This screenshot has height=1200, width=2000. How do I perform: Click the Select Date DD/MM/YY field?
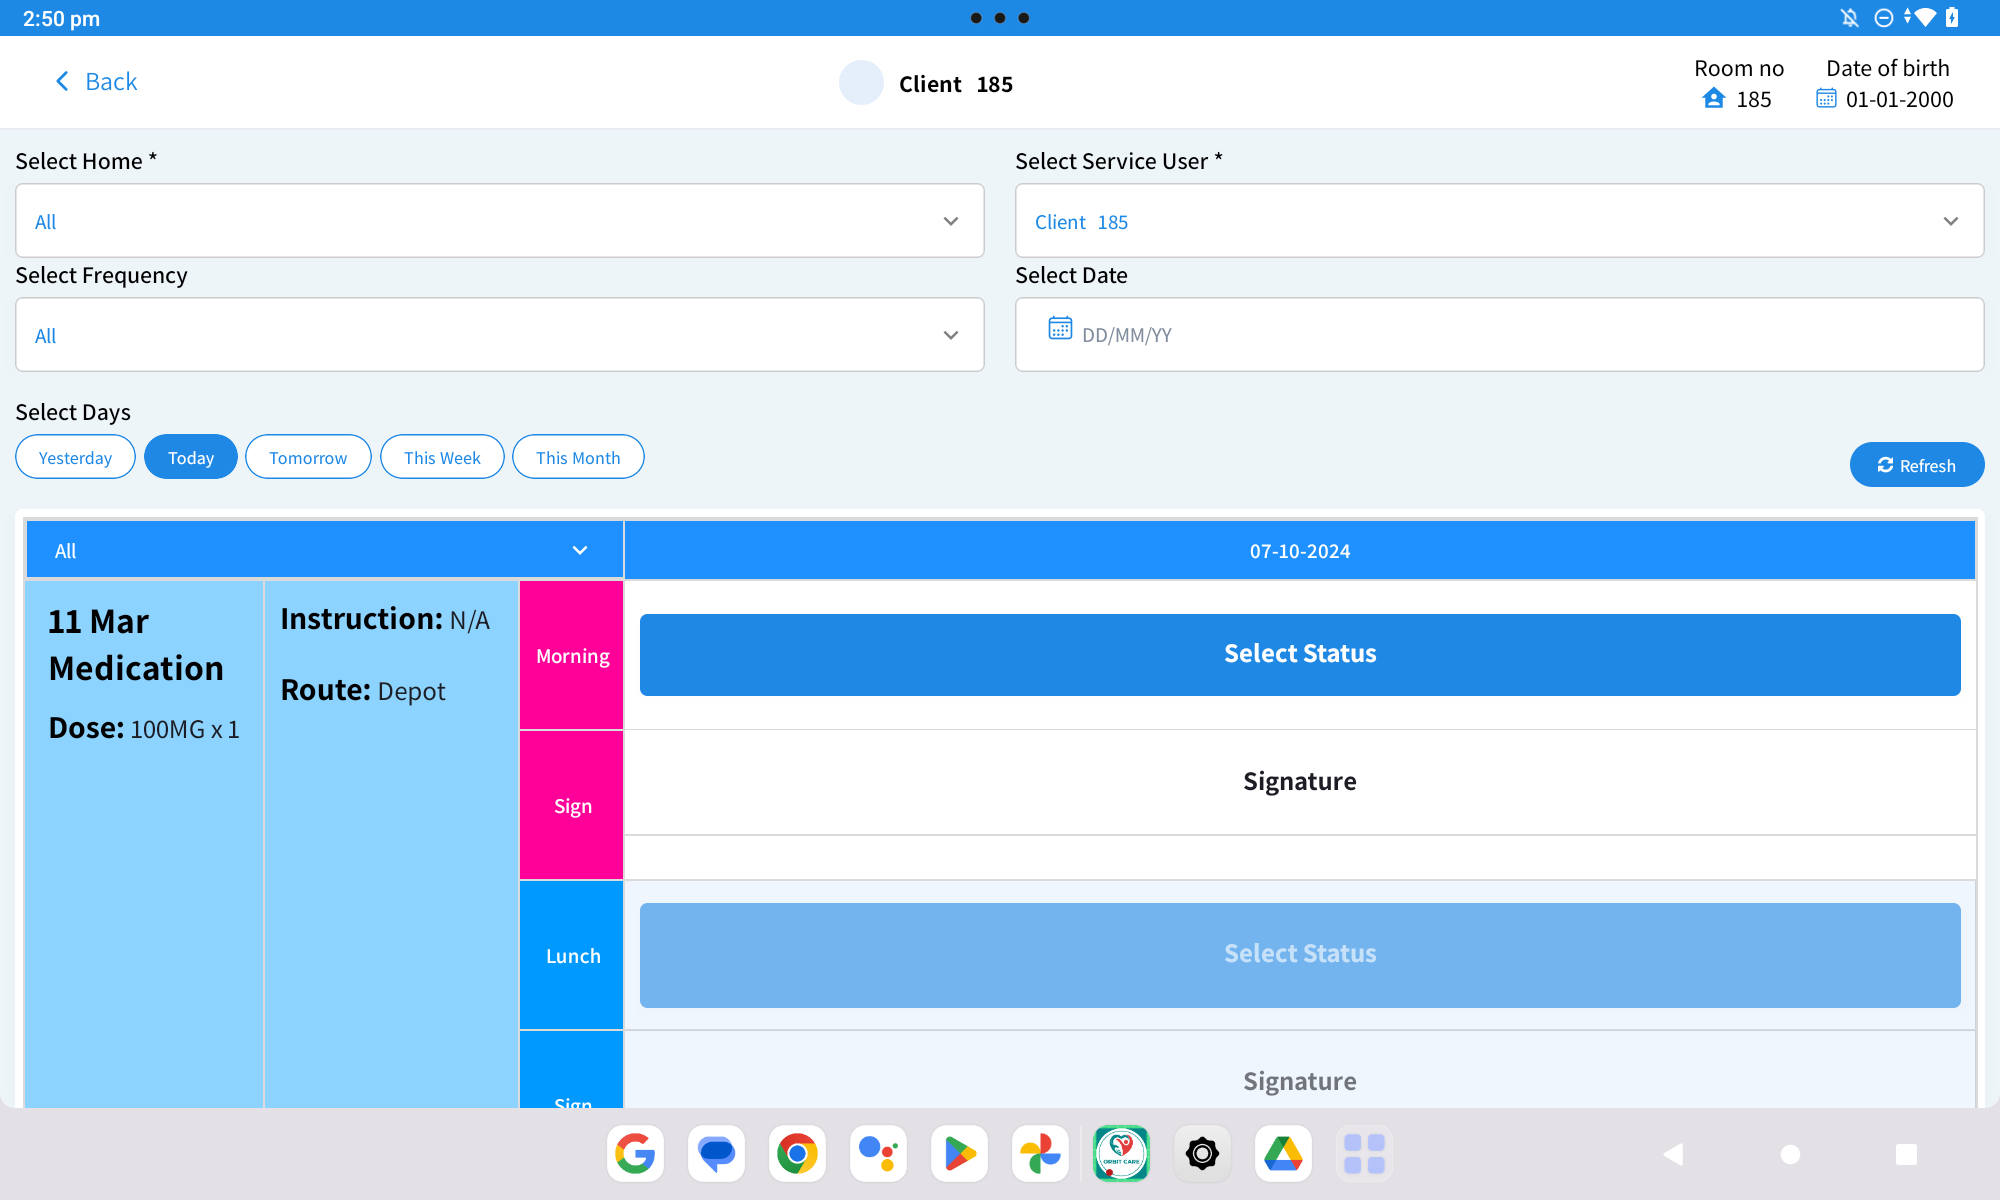tap(1499, 335)
